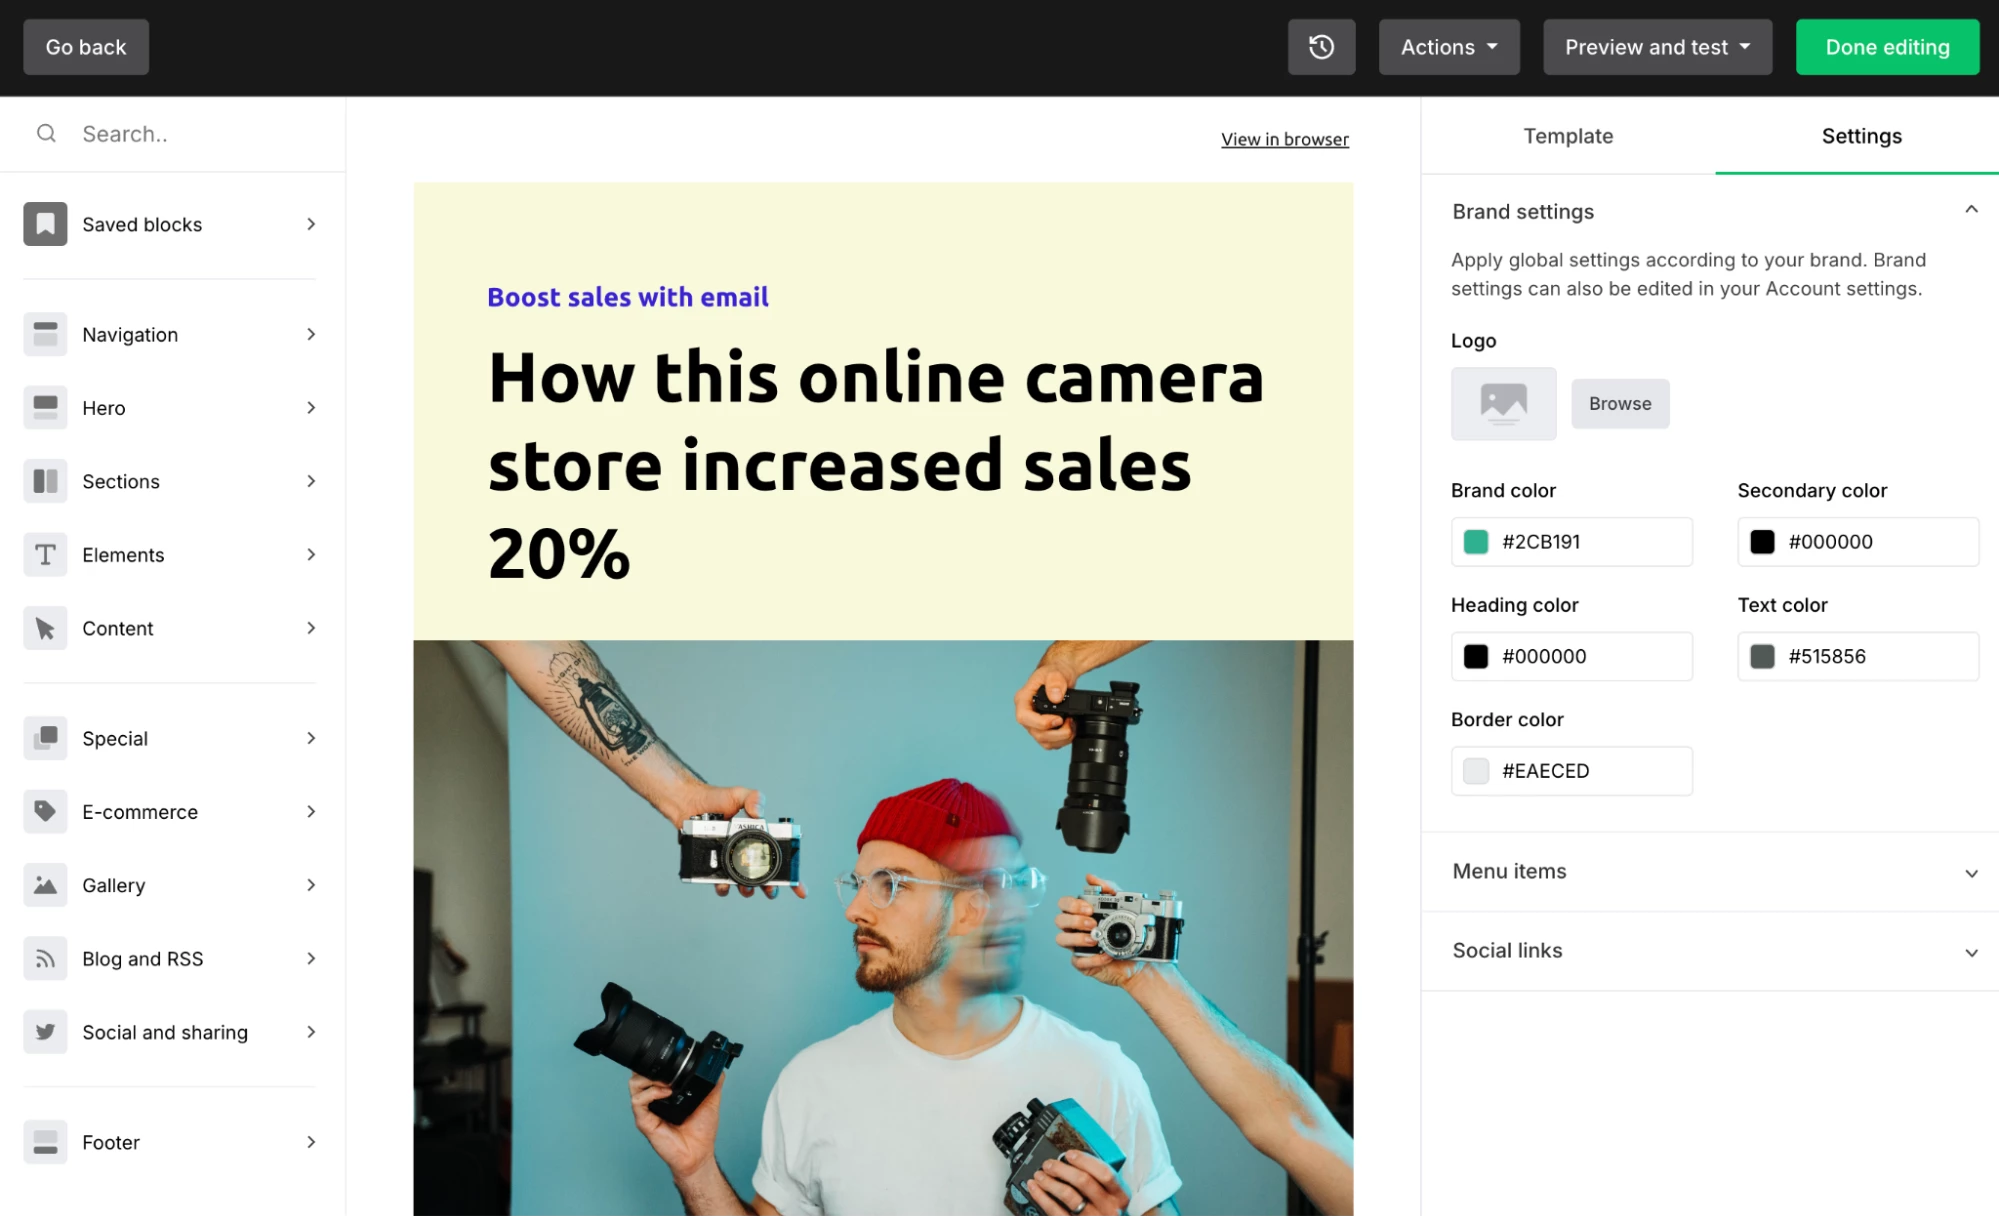Click the green Brand color swatch
The image size is (1999, 1217).
[x=1475, y=541]
